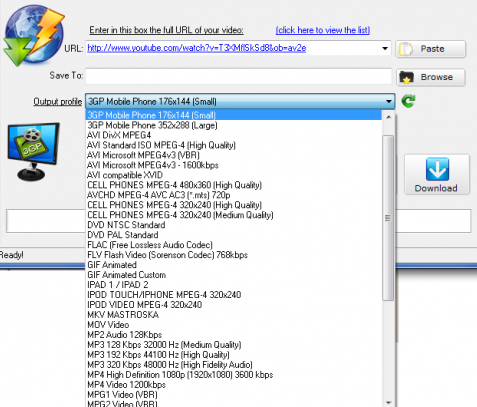
Task: Pick AVI Microsoft MPEG4v3 (VBR)
Action: coord(234,155)
